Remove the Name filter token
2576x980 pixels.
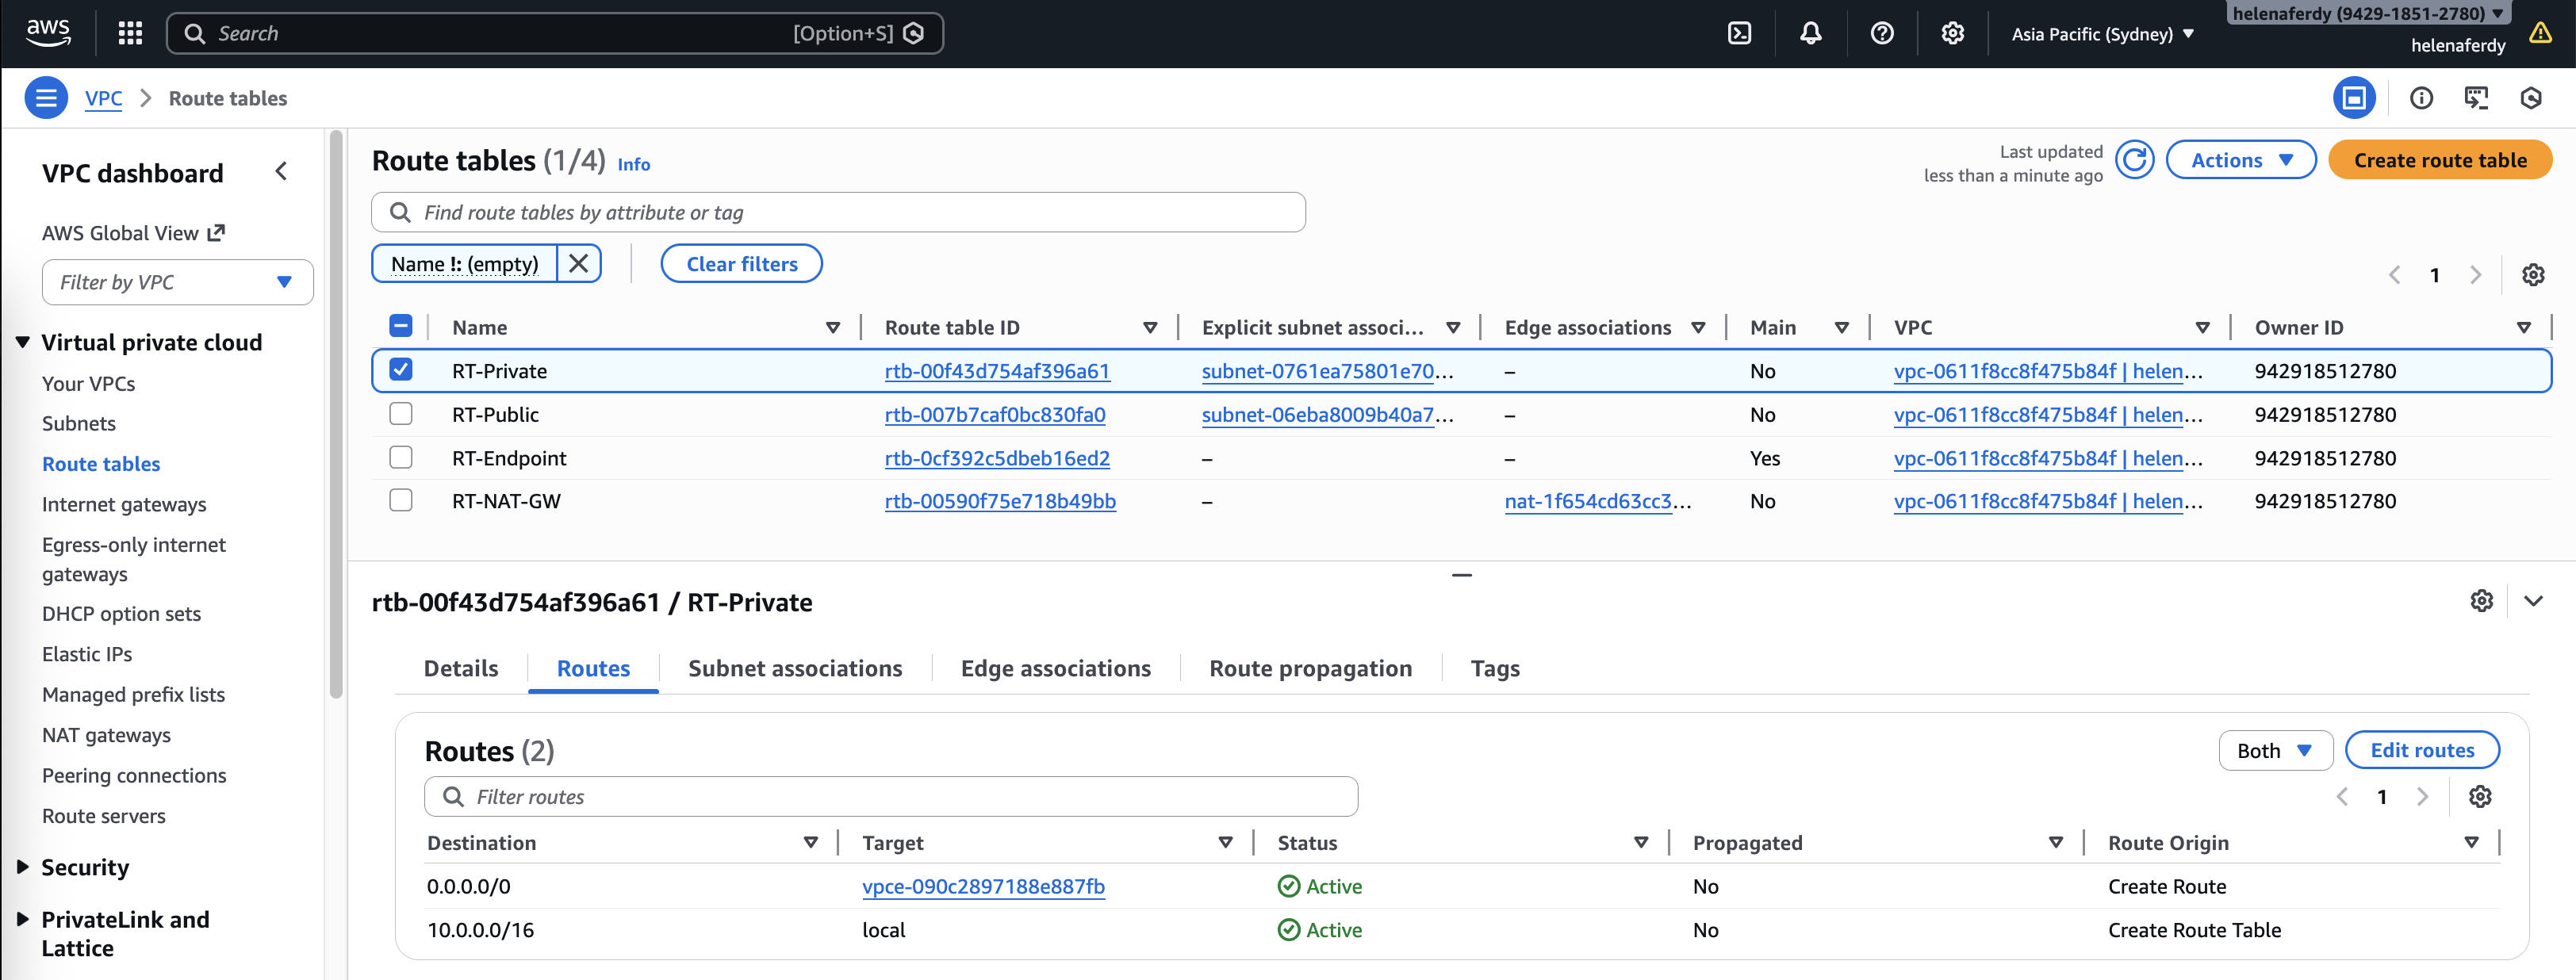tap(578, 264)
